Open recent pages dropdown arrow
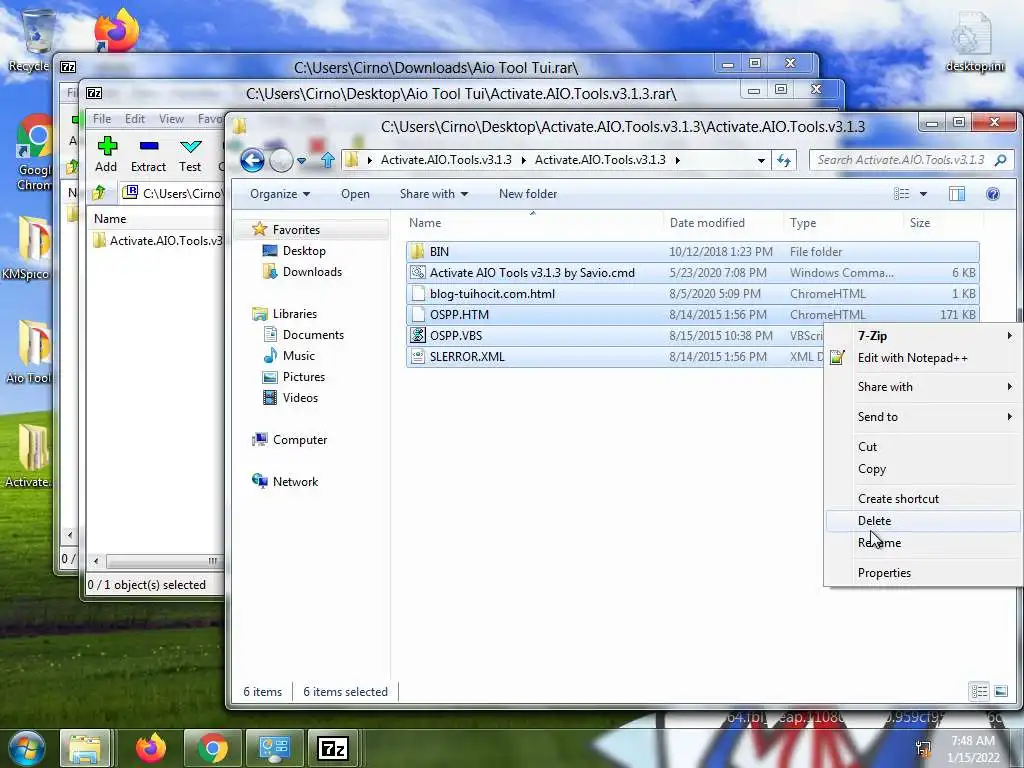The image size is (1024, 768). coord(301,161)
